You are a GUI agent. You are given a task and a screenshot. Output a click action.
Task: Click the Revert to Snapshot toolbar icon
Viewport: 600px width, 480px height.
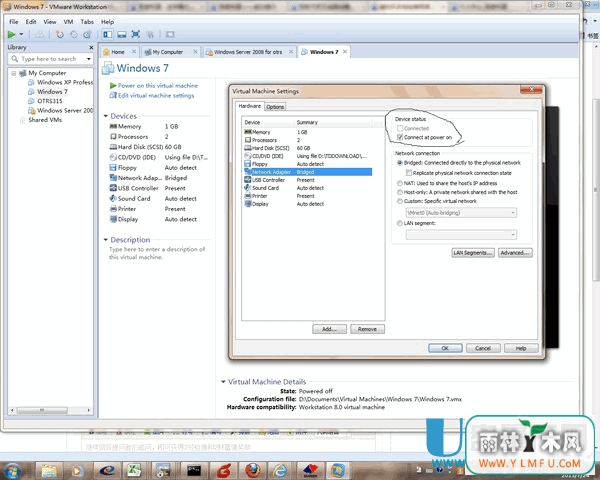tap(74, 34)
